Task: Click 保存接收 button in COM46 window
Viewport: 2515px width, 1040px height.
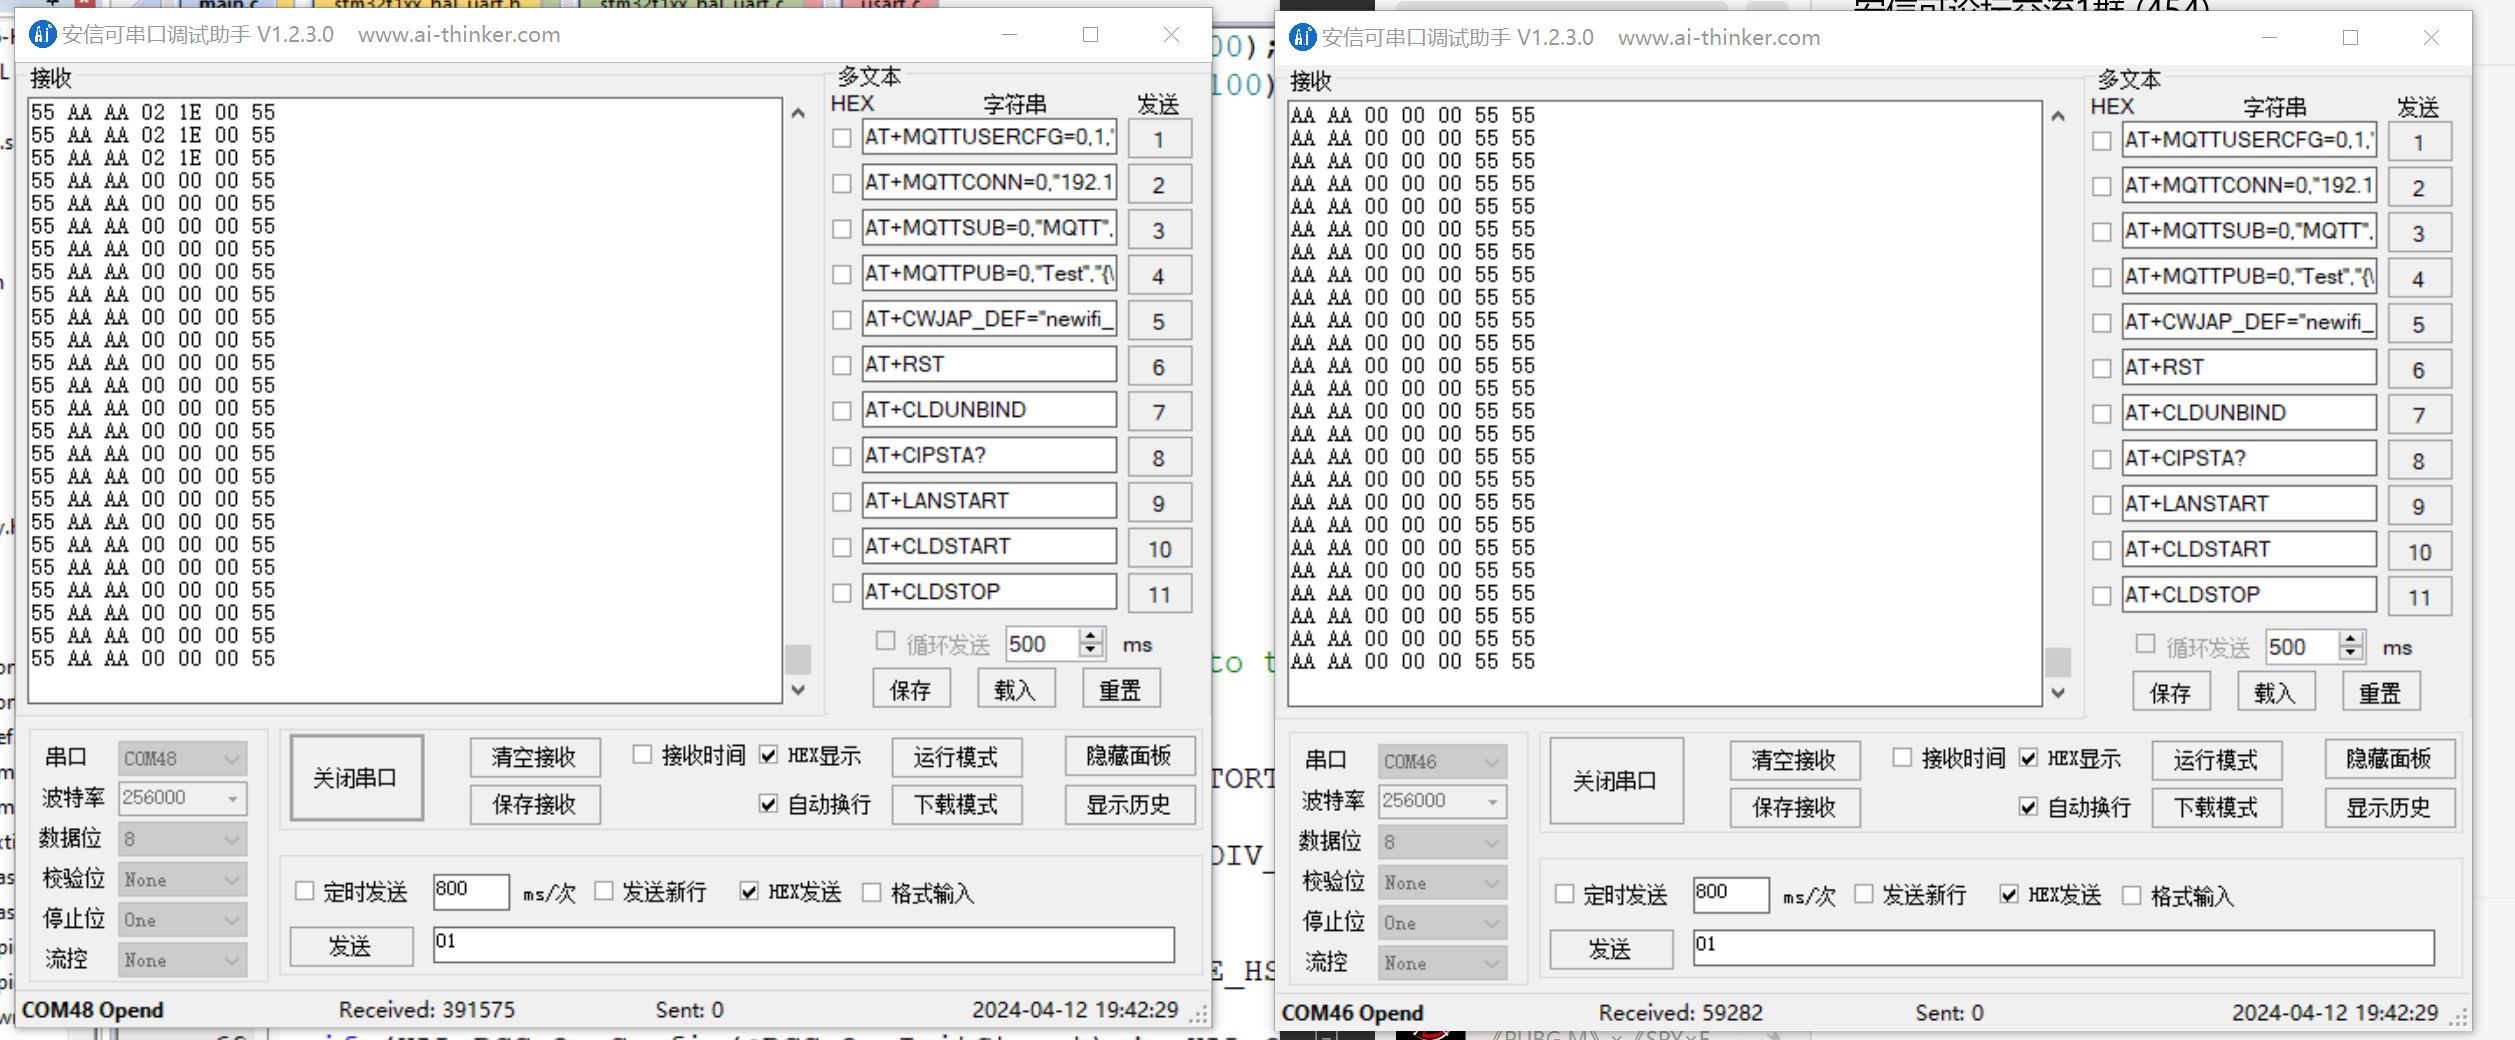Action: pyautogui.click(x=1795, y=808)
